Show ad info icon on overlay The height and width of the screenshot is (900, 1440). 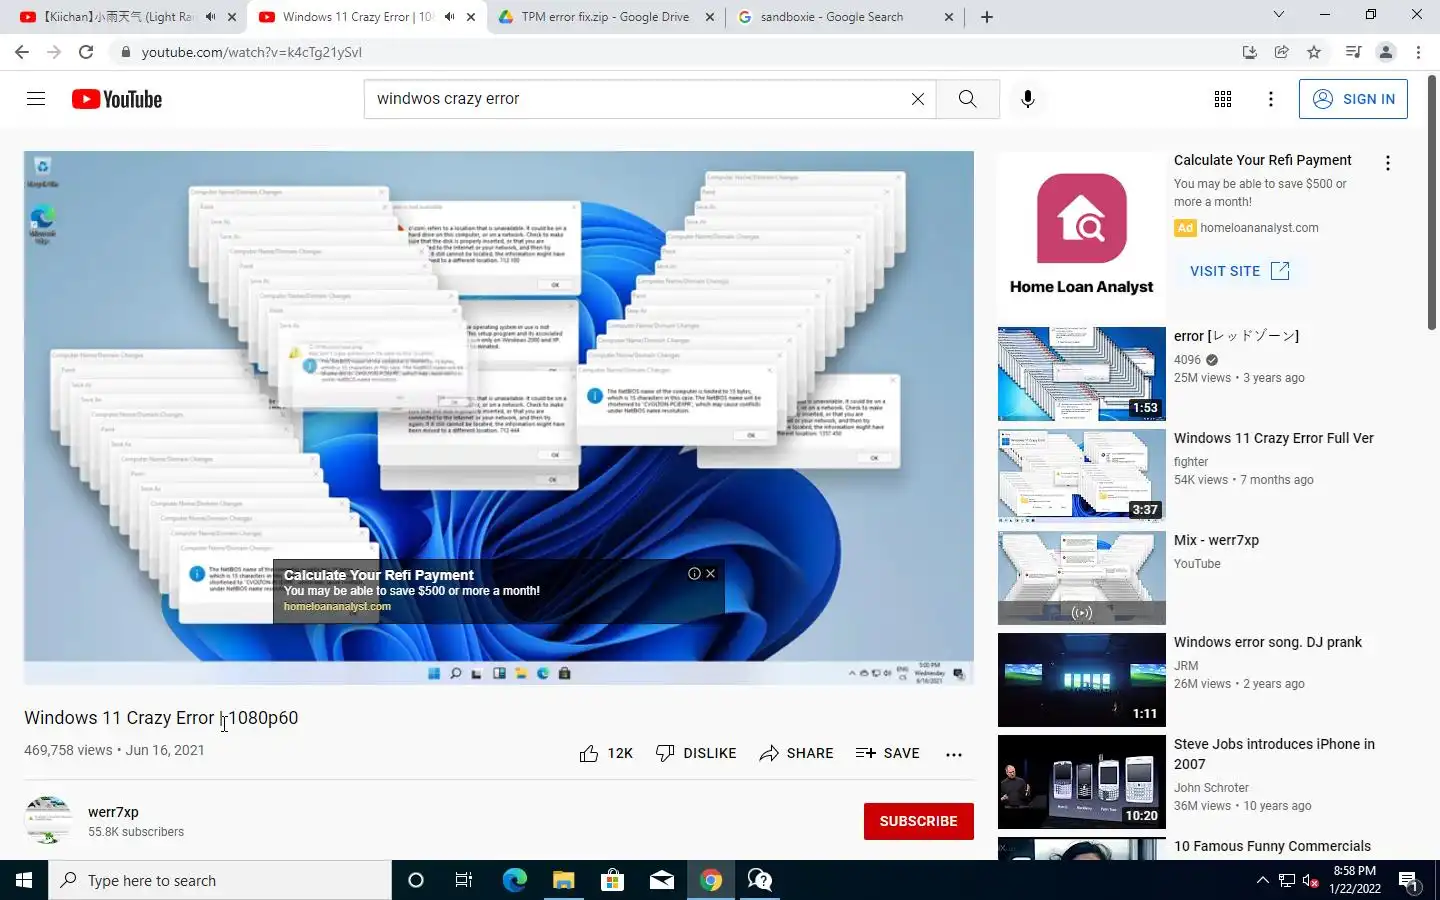(694, 573)
